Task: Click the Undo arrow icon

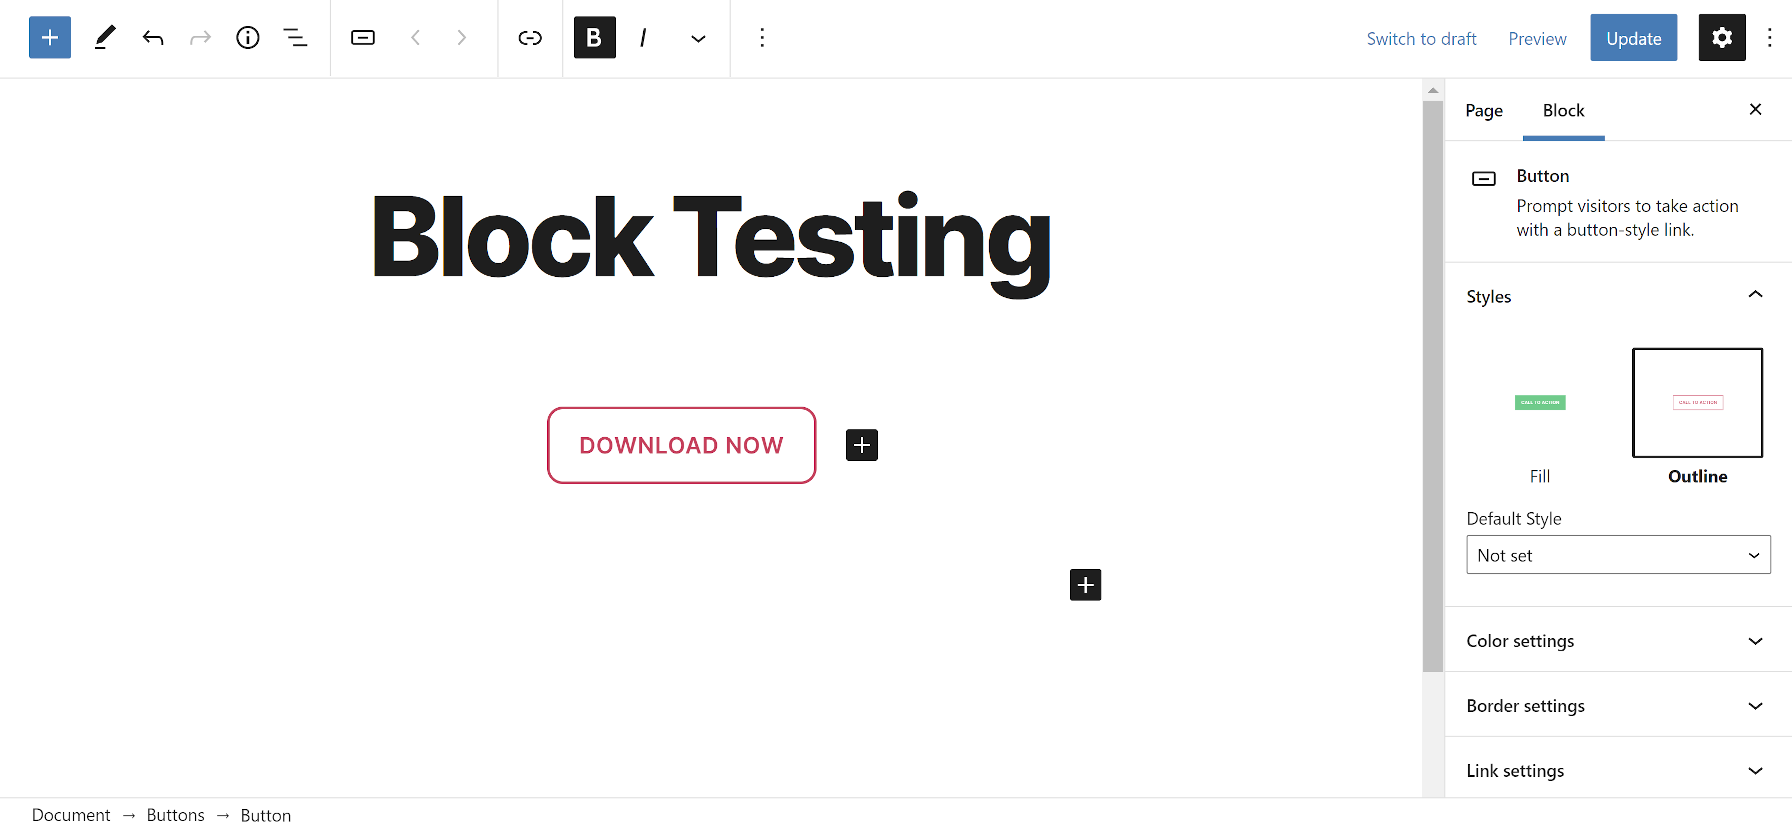Action: coord(153,38)
